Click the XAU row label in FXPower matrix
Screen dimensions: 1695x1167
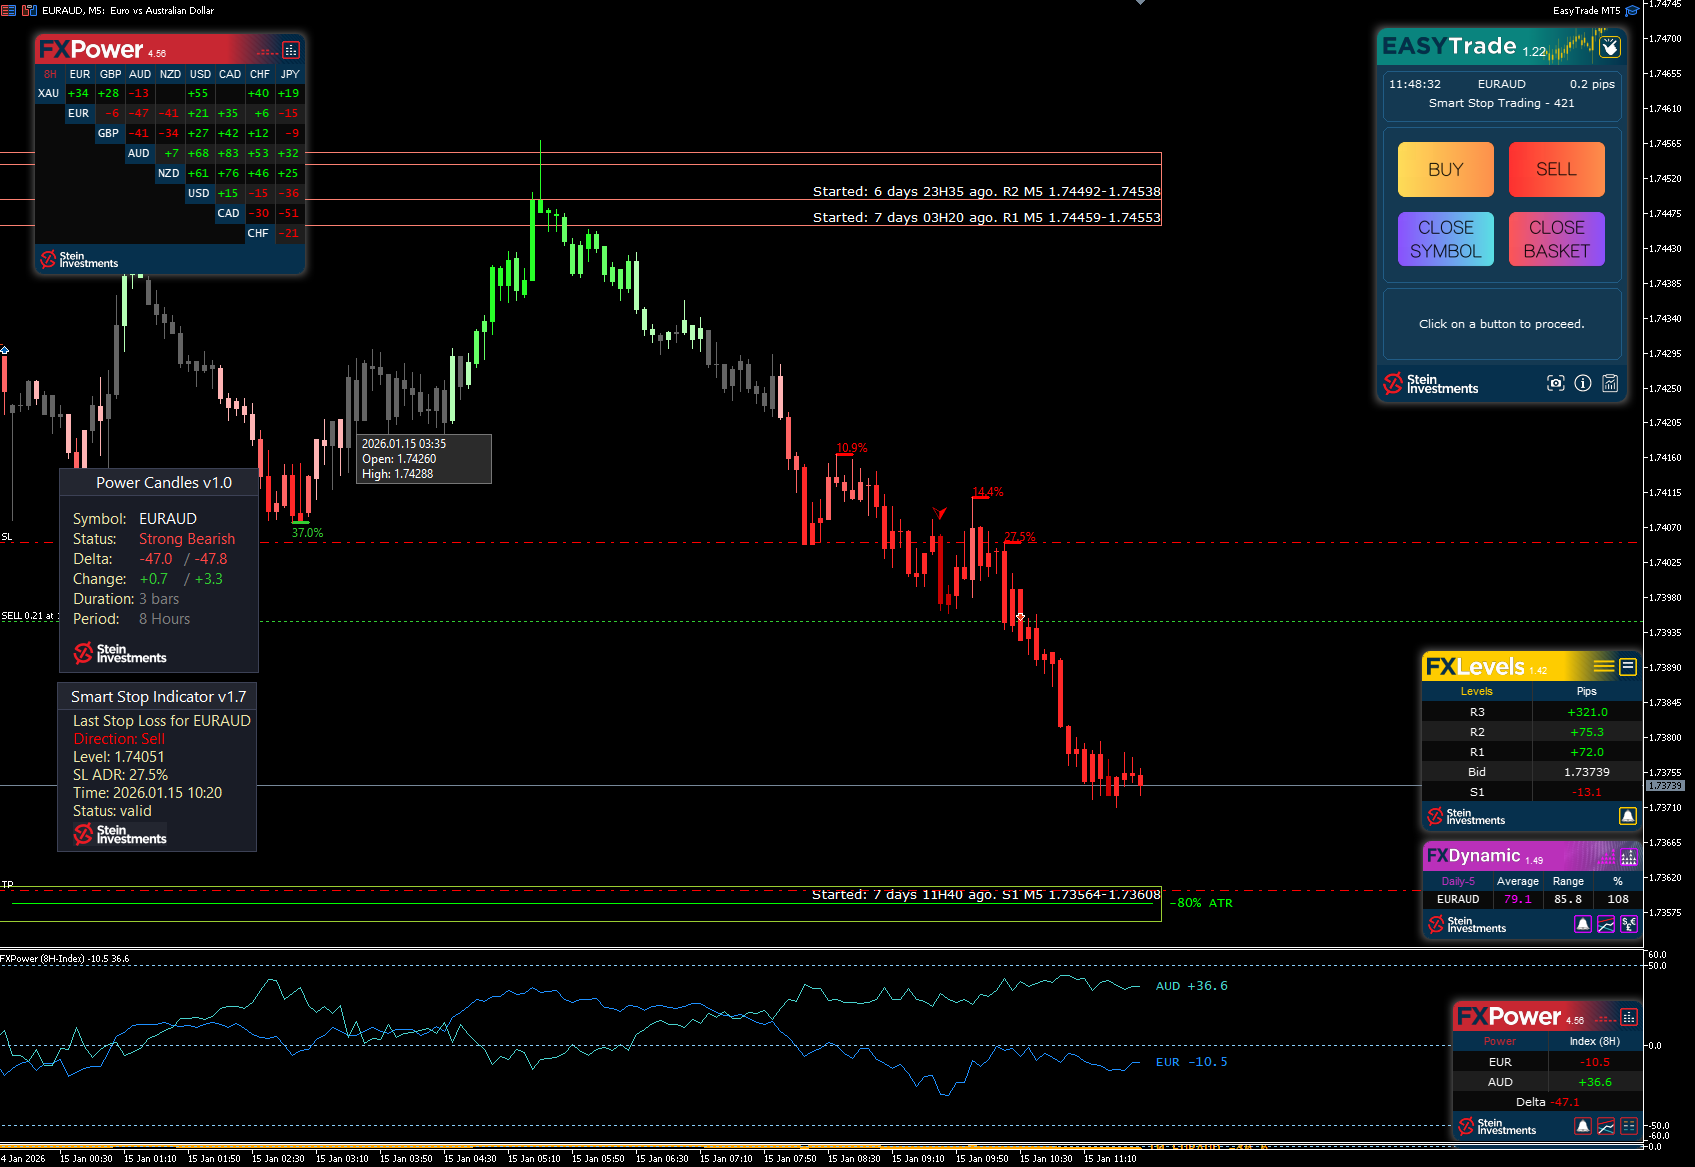click(48, 93)
